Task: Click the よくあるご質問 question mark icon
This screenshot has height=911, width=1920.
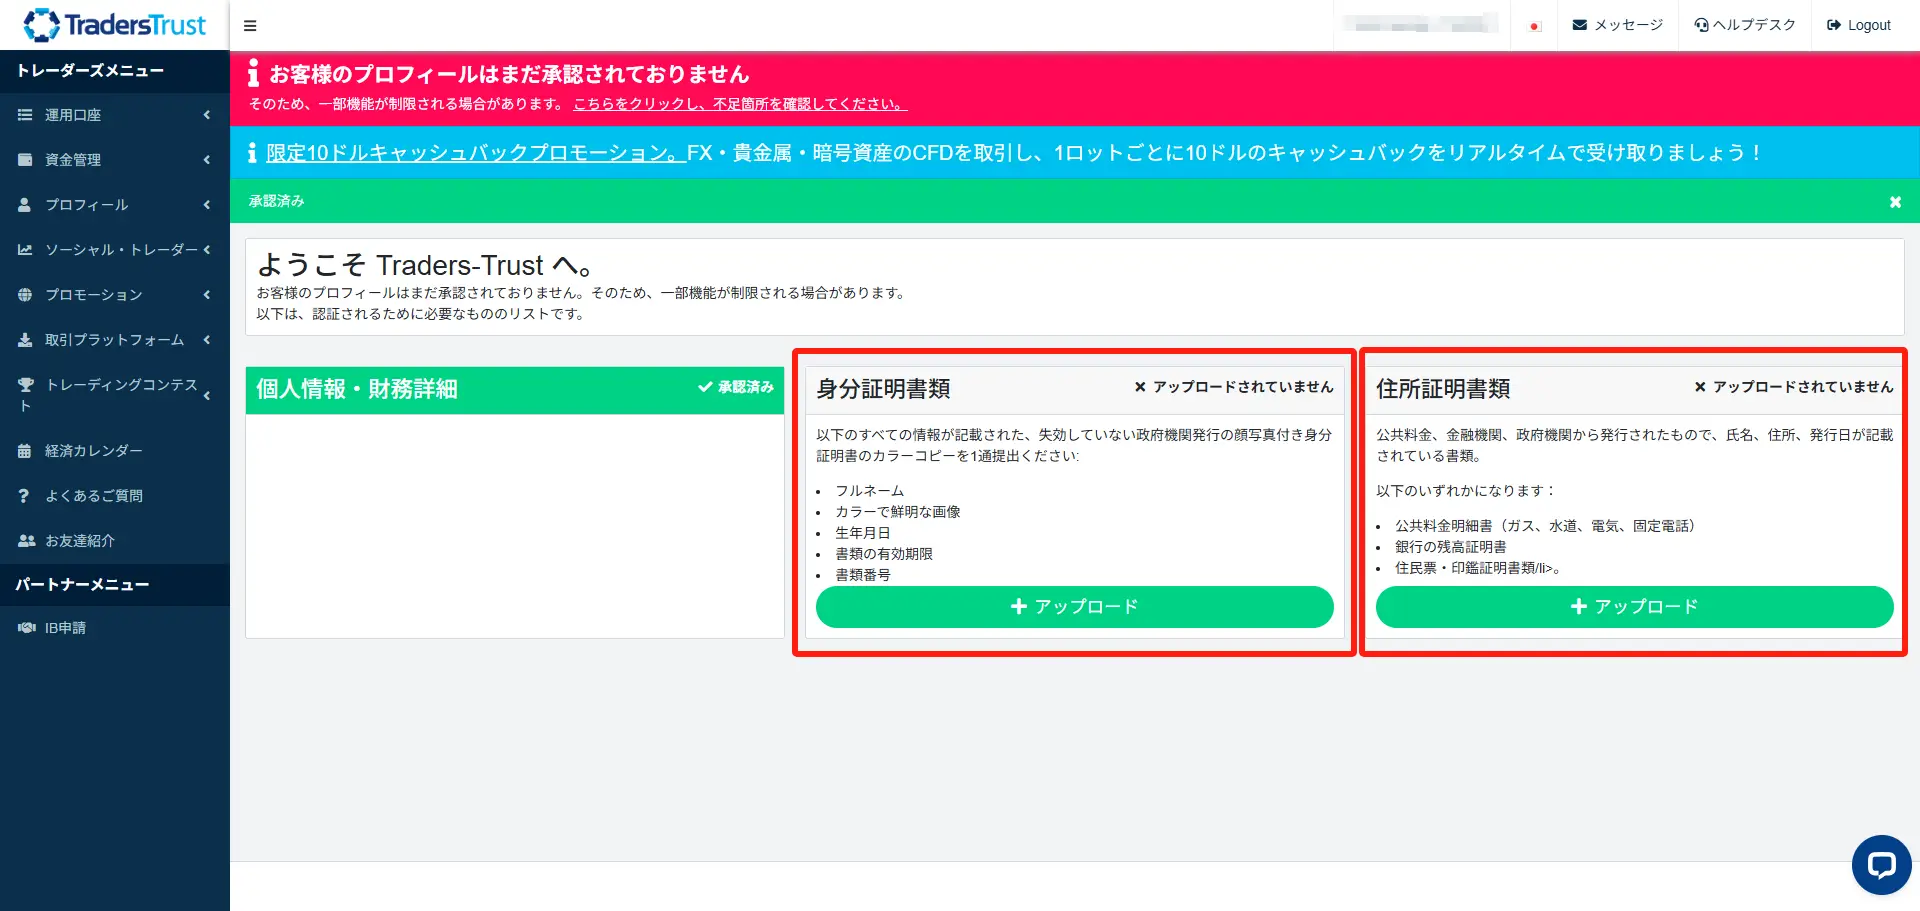Action: 25,496
